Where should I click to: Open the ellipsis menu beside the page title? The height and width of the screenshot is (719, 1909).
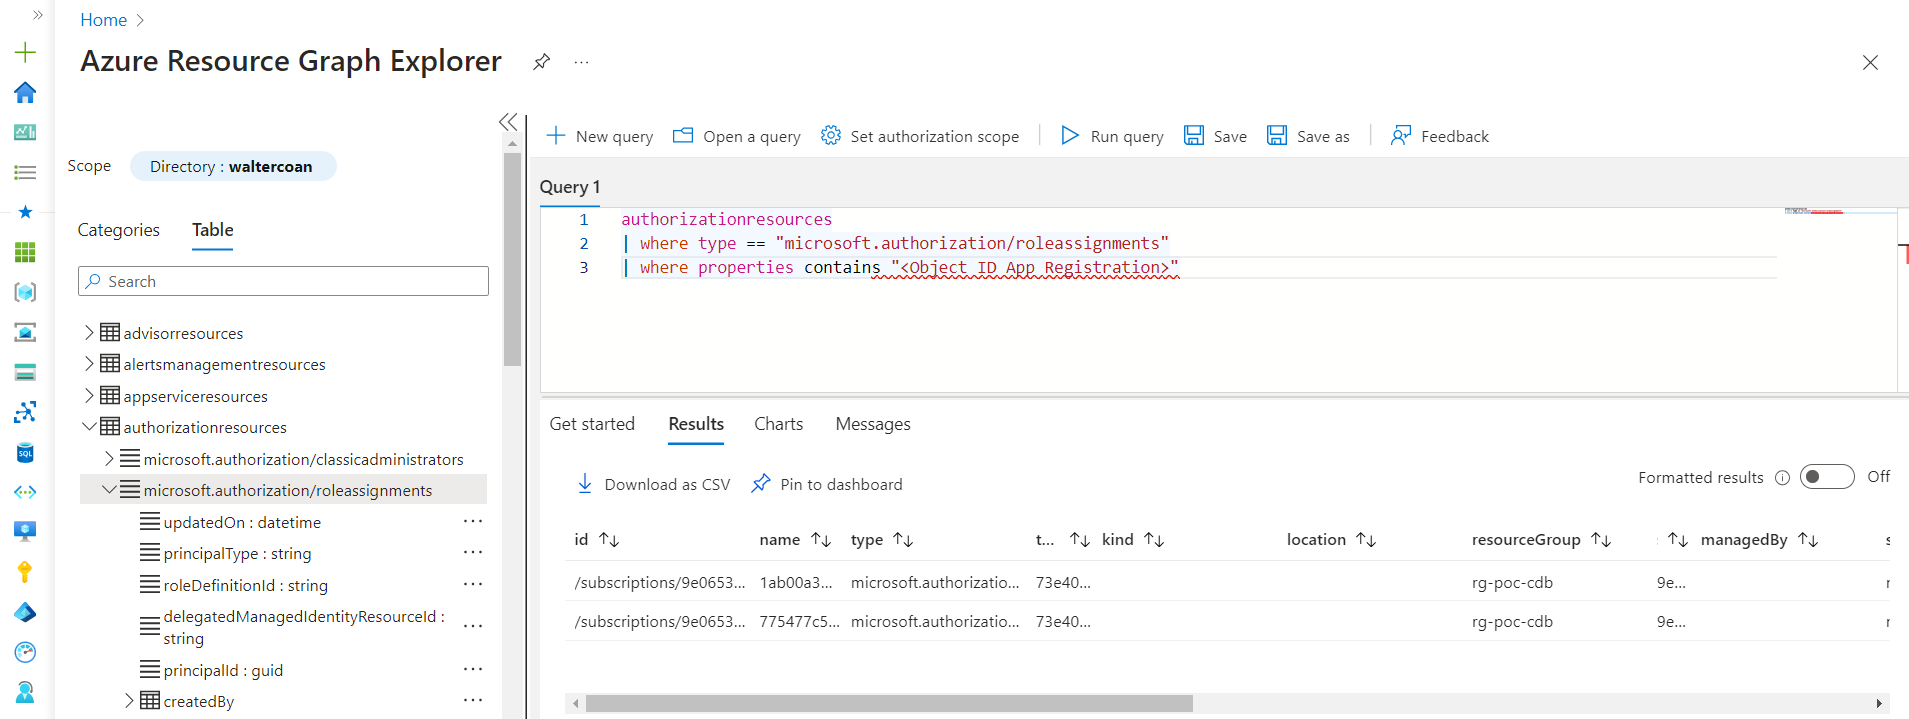pos(581,62)
